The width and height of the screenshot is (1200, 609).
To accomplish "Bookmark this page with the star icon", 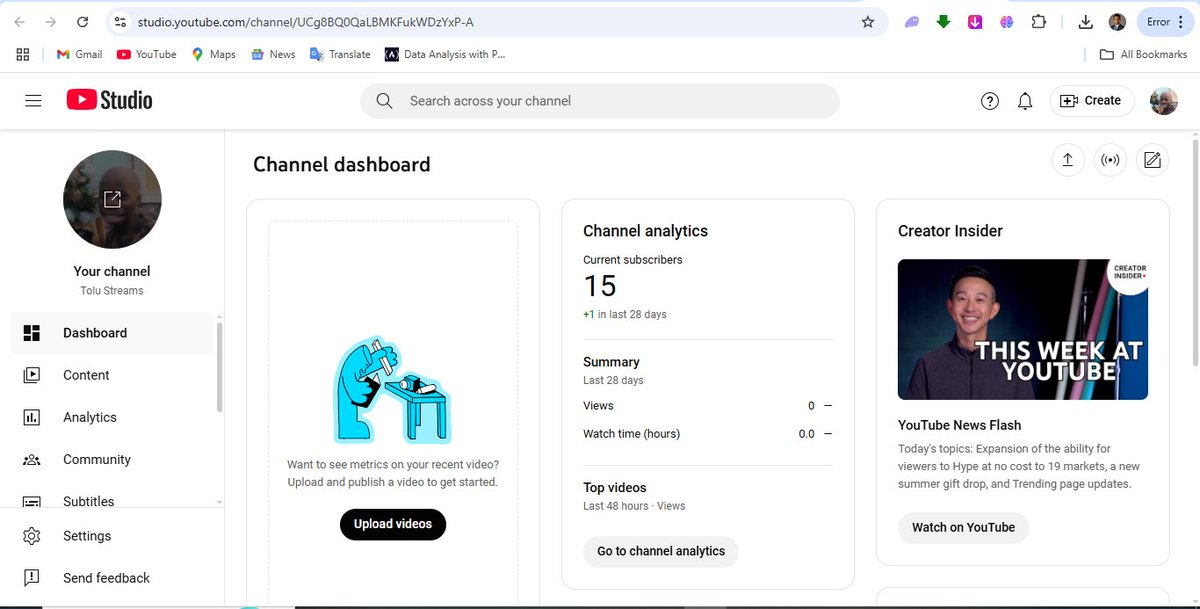I will [x=868, y=22].
